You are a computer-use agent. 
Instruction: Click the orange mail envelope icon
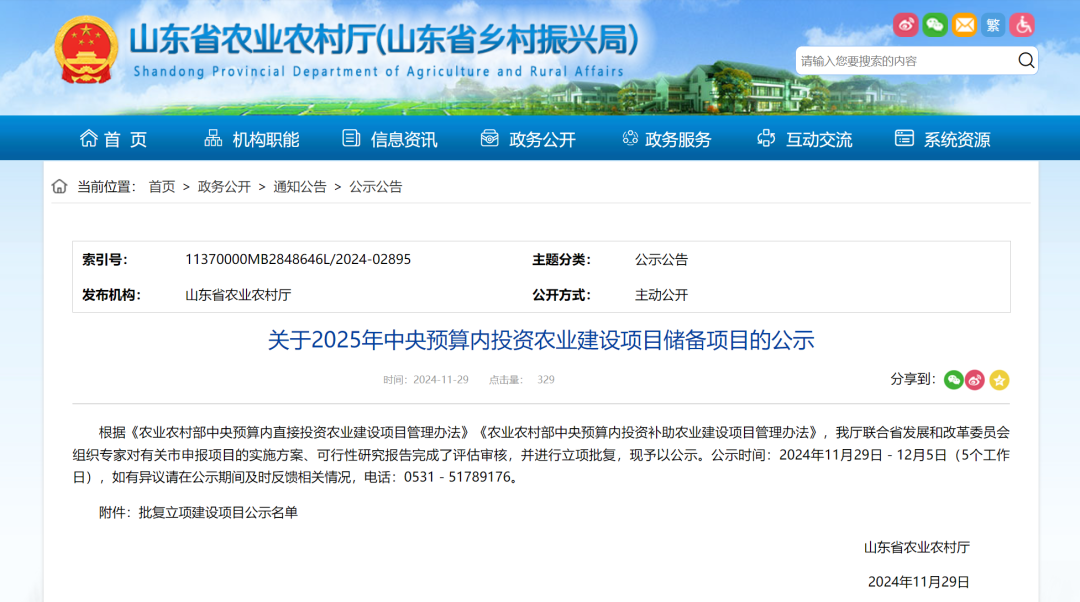tap(964, 25)
